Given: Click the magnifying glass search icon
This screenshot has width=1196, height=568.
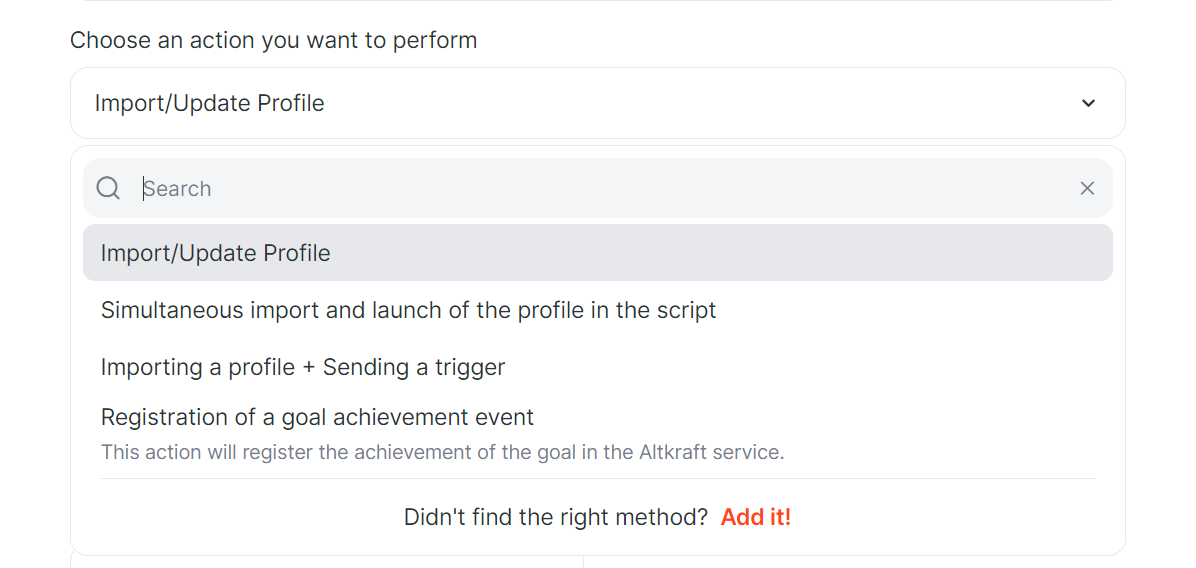Looking at the screenshot, I should pos(108,188).
